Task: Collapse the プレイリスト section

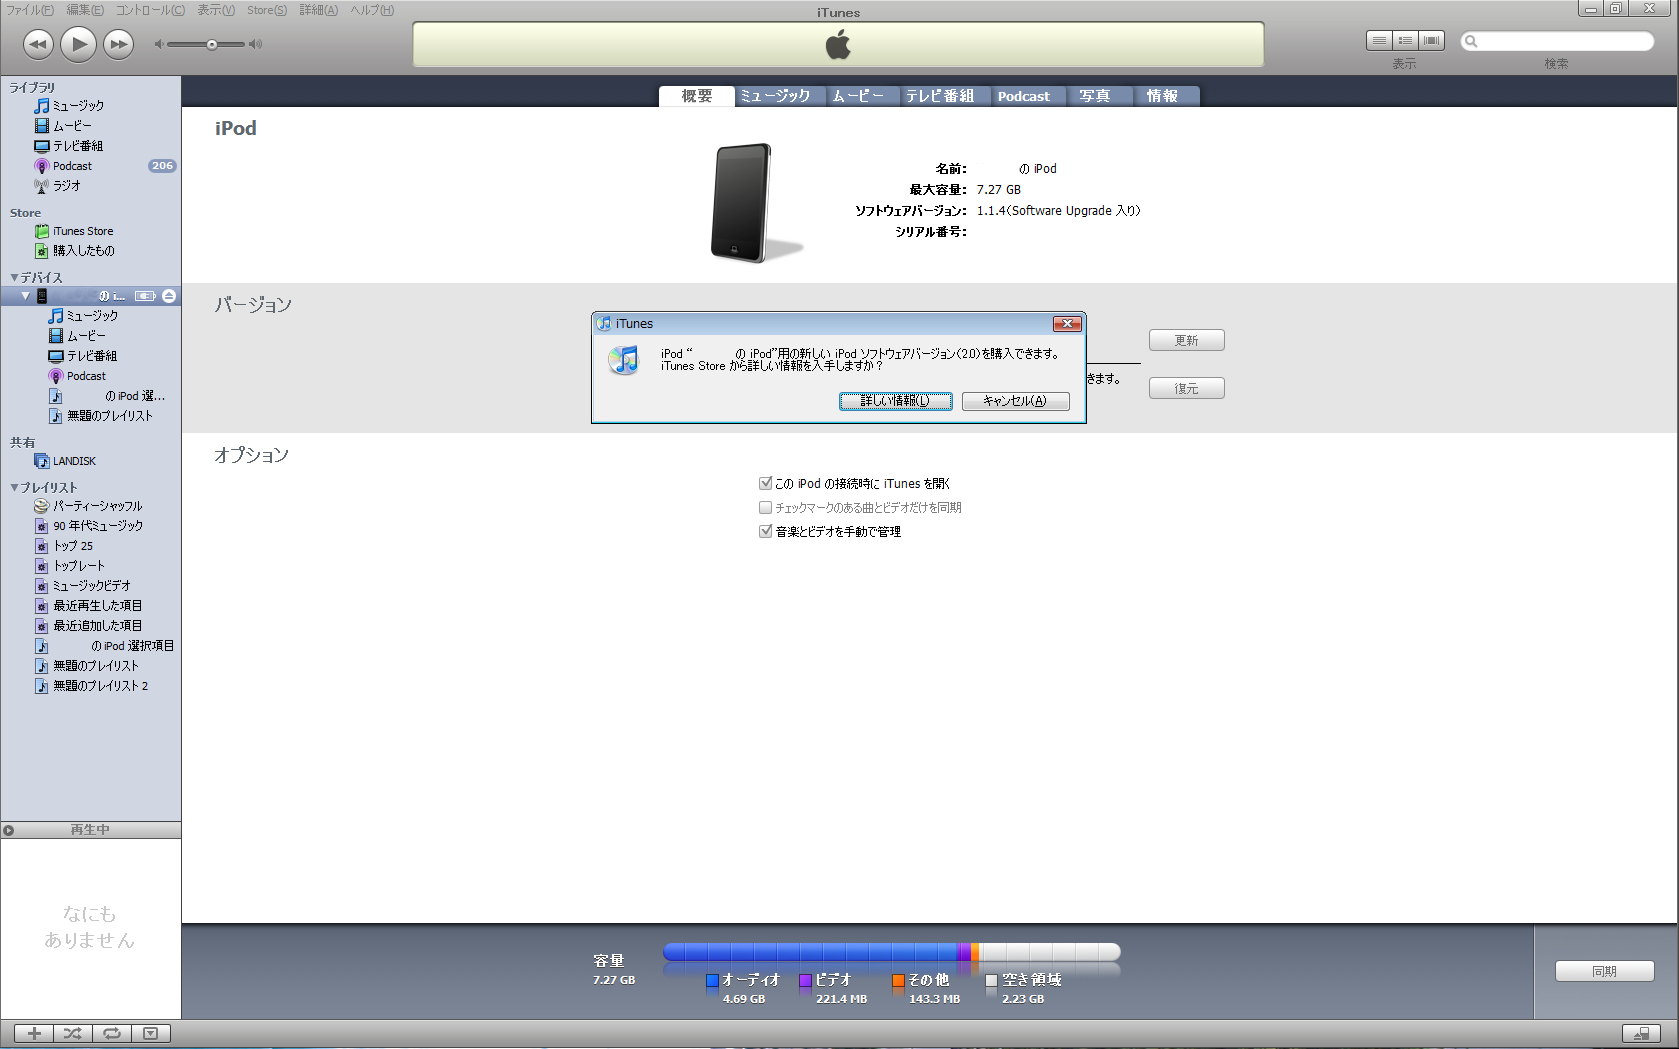Action: pyautogui.click(x=14, y=487)
